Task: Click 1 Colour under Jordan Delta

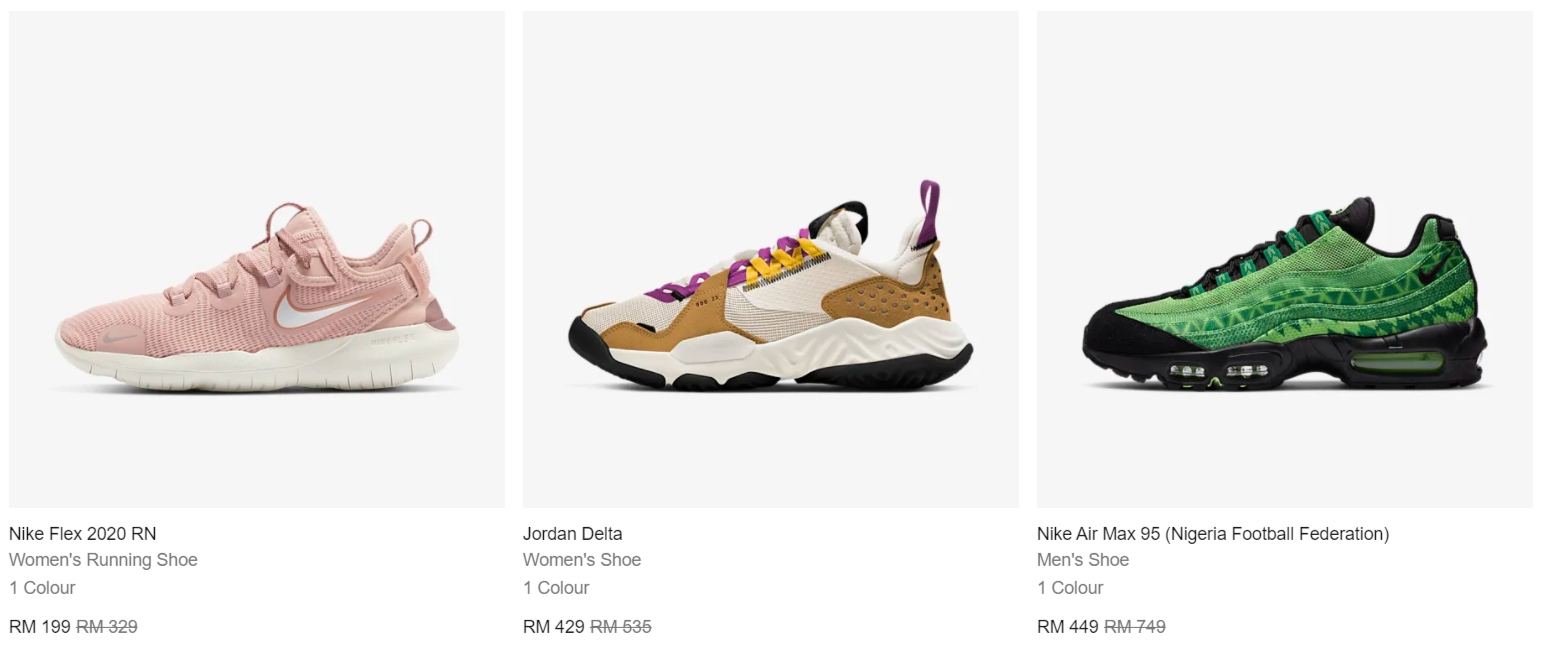Action: click(x=556, y=588)
